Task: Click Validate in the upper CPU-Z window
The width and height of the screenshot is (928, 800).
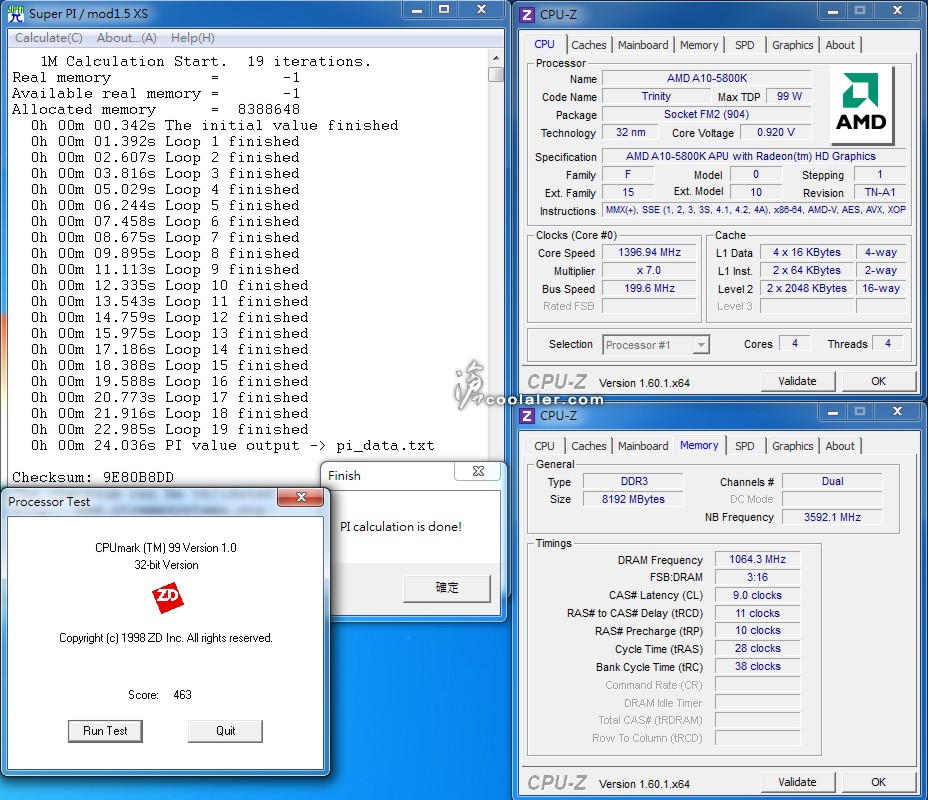Action: point(797,381)
